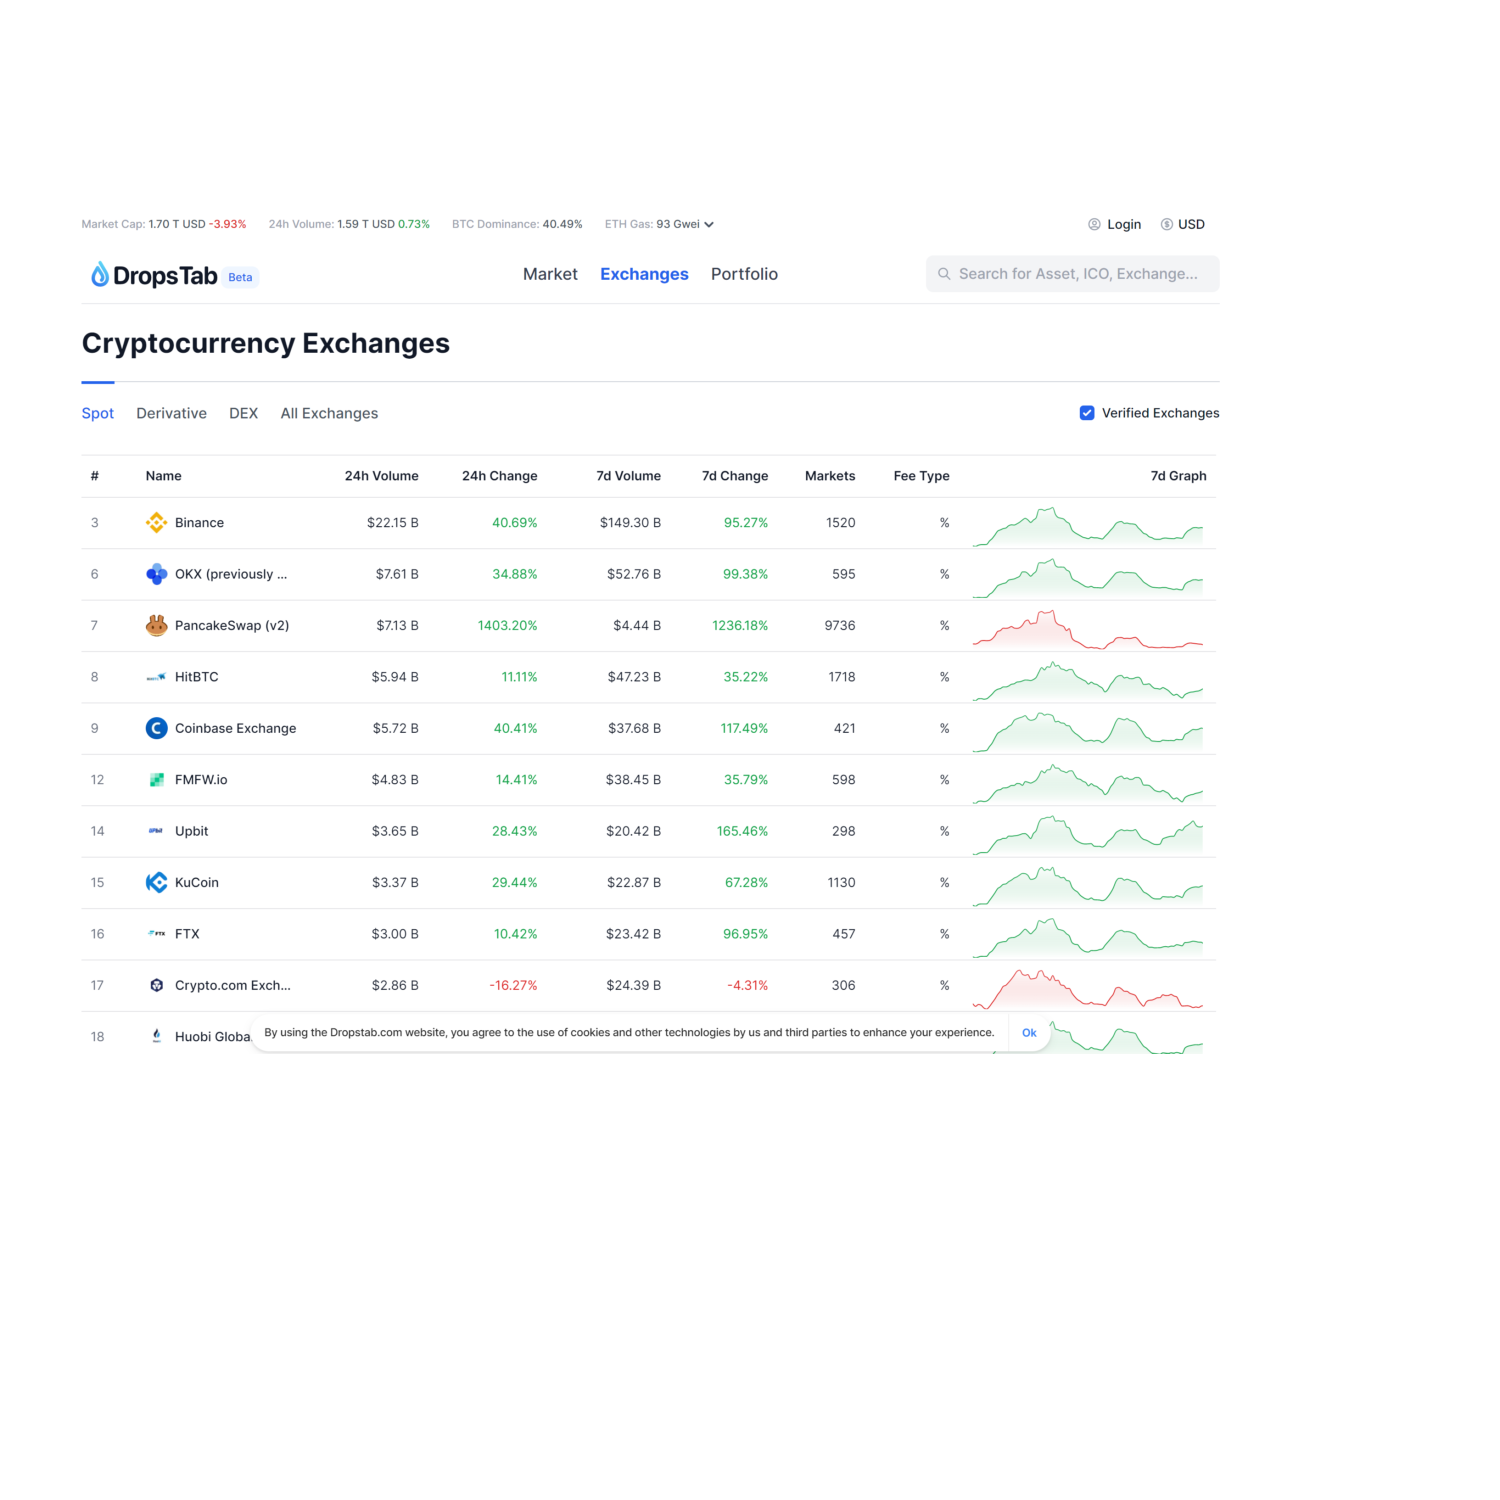The height and width of the screenshot is (1500, 1500).
Task: Click the Binance exchange icon
Action: (156, 523)
